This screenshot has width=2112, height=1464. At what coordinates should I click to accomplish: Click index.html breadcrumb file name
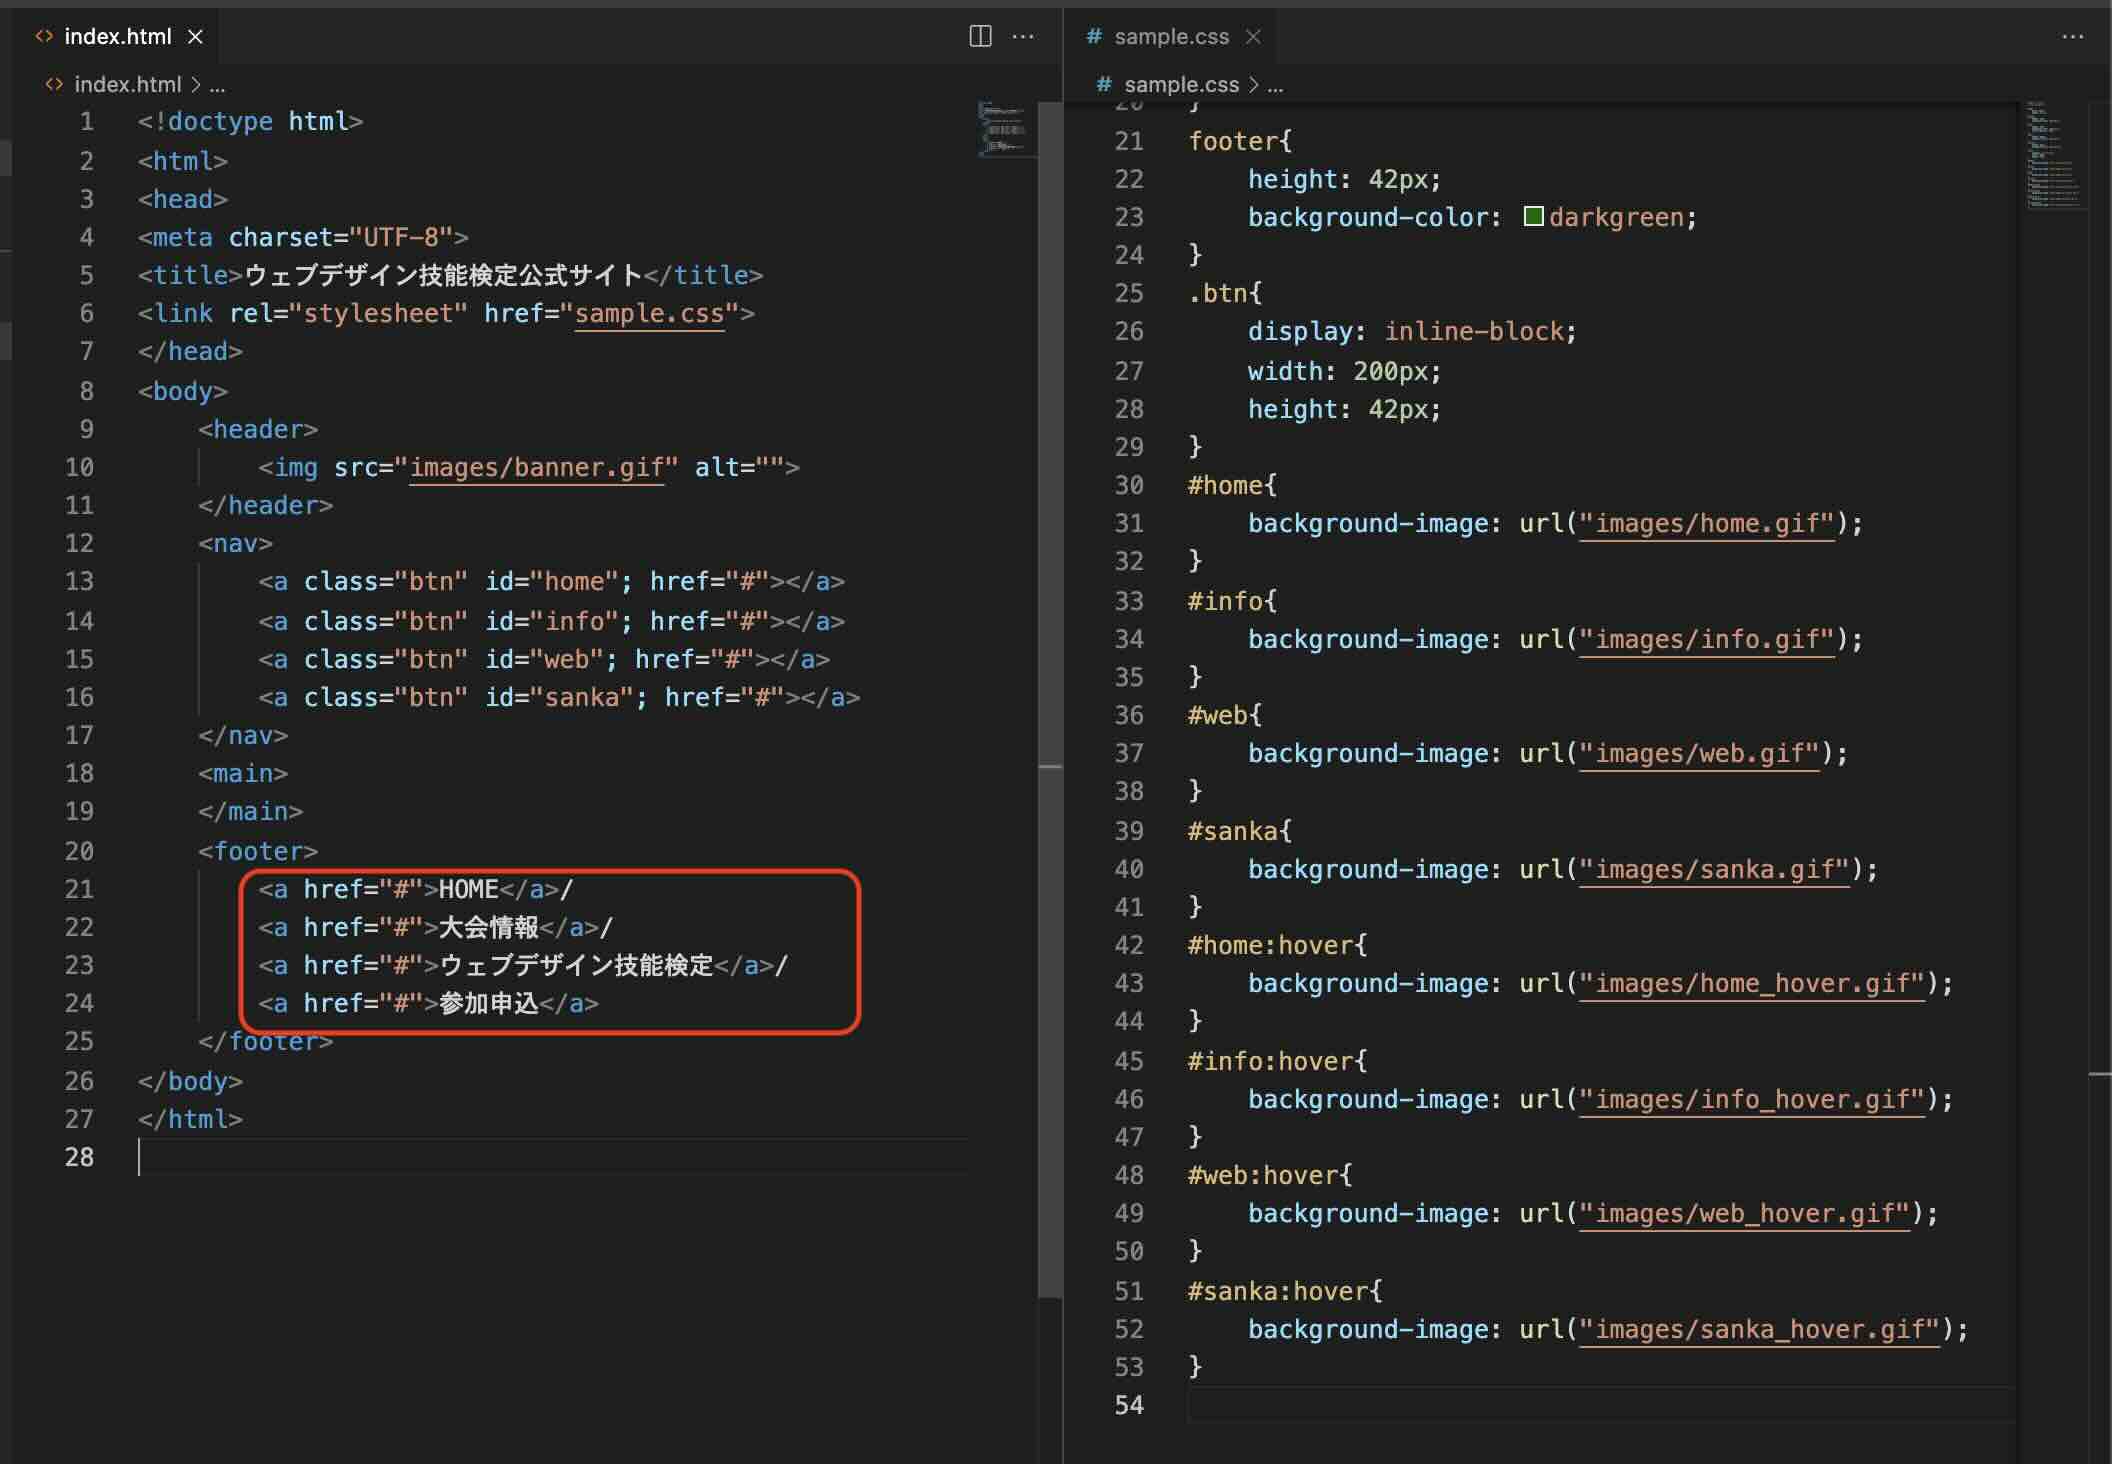click(x=127, y=84)
